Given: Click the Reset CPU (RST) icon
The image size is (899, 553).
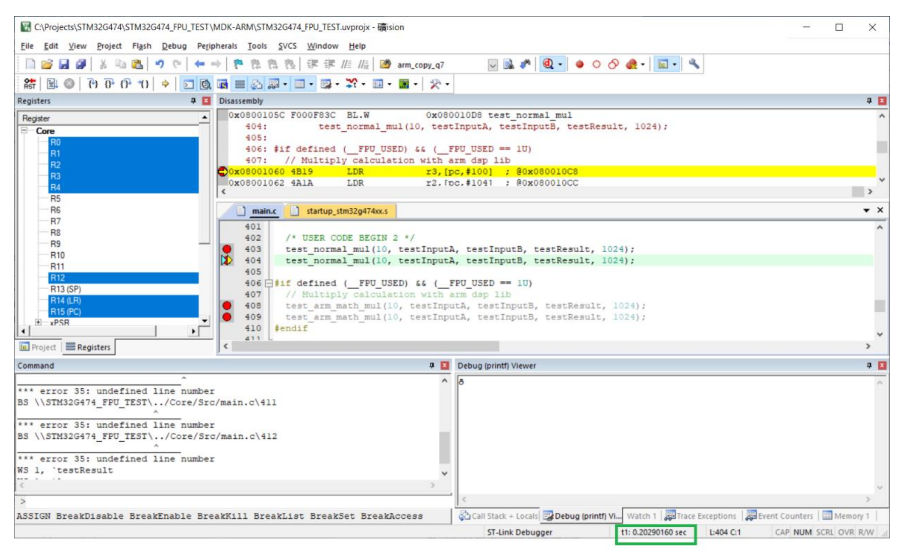Looking at the screenshot, I should (30, 84).
